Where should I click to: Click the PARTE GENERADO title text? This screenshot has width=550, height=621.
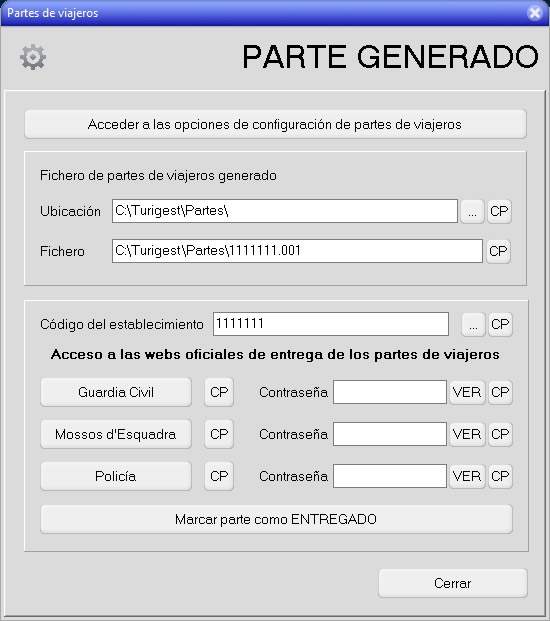[x=390, y=57]
